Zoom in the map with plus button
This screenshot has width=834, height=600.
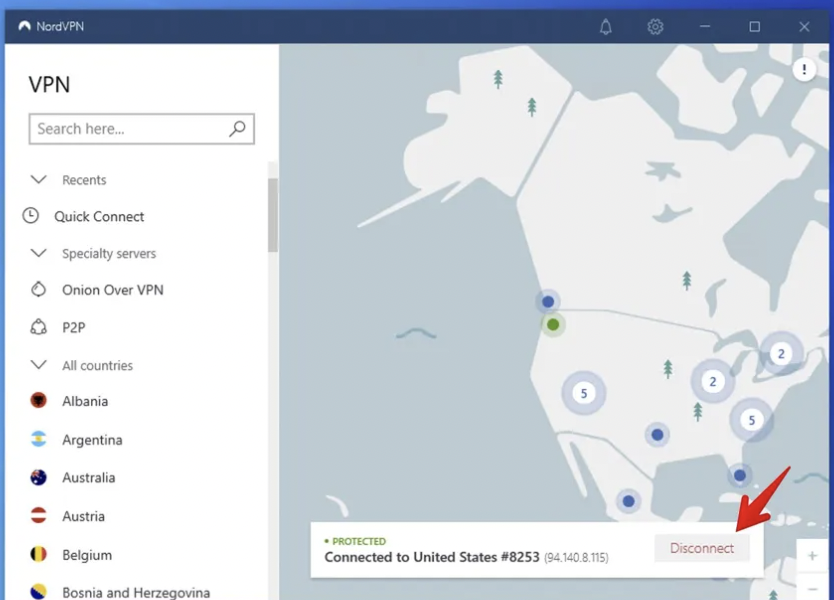point(812,556)
